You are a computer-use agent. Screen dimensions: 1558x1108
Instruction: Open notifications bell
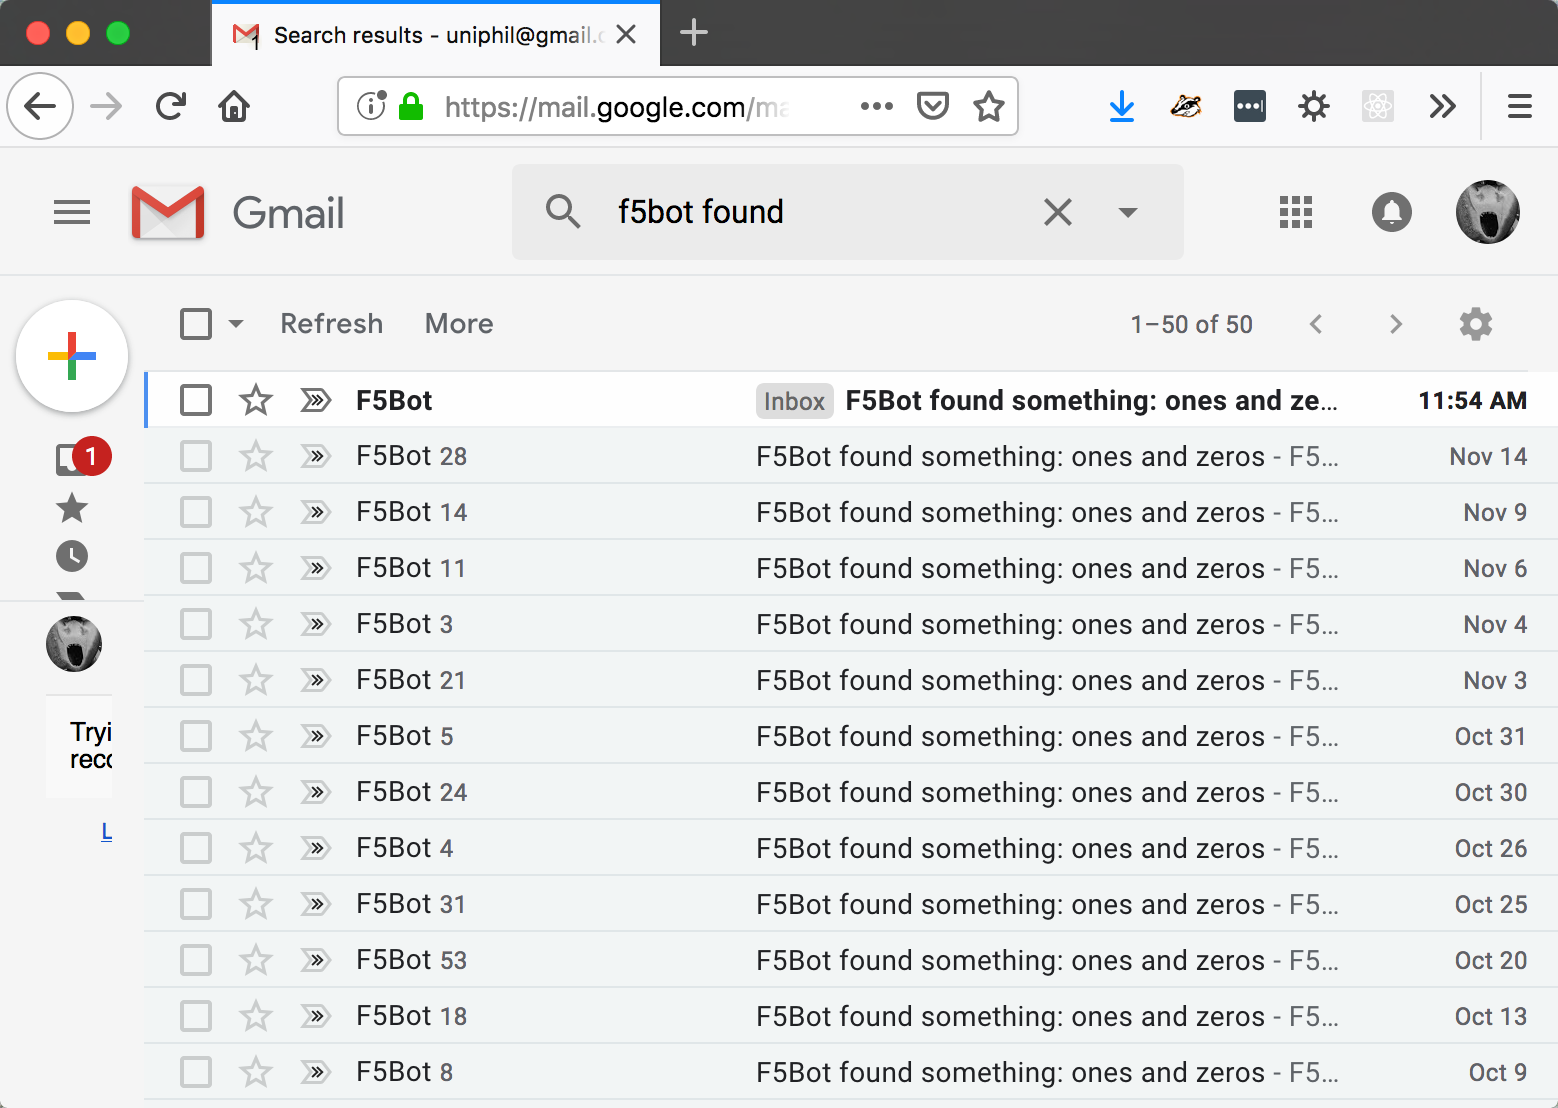point(1391,212)
